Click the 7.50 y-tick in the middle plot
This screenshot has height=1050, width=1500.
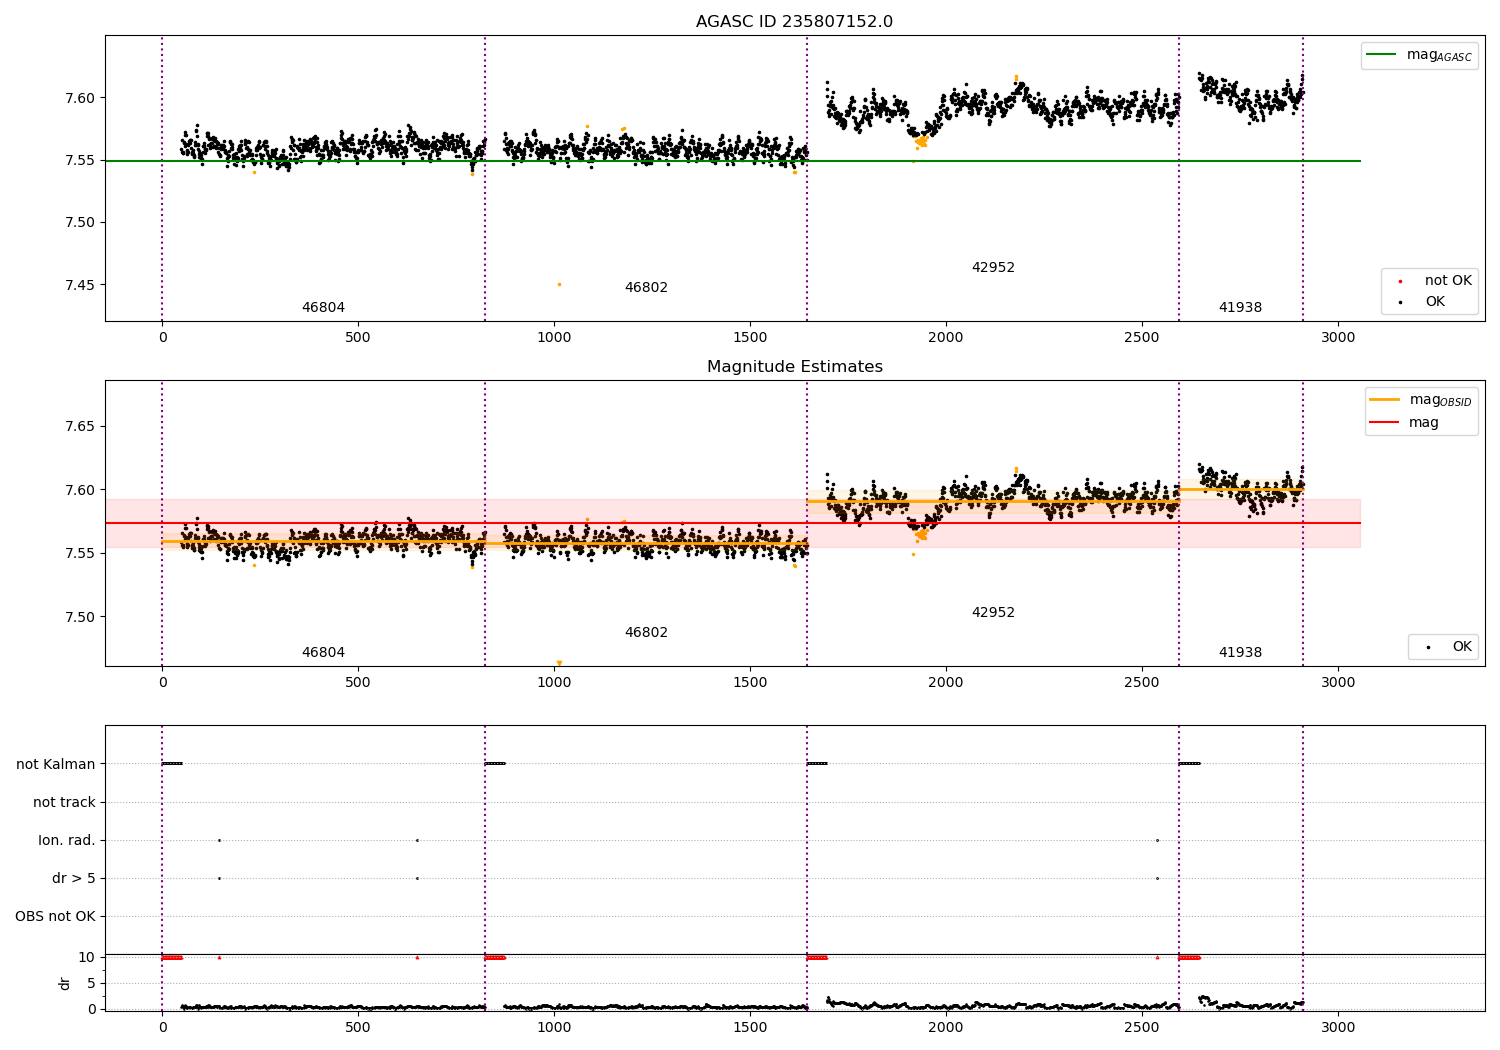(x=78, y=617)
